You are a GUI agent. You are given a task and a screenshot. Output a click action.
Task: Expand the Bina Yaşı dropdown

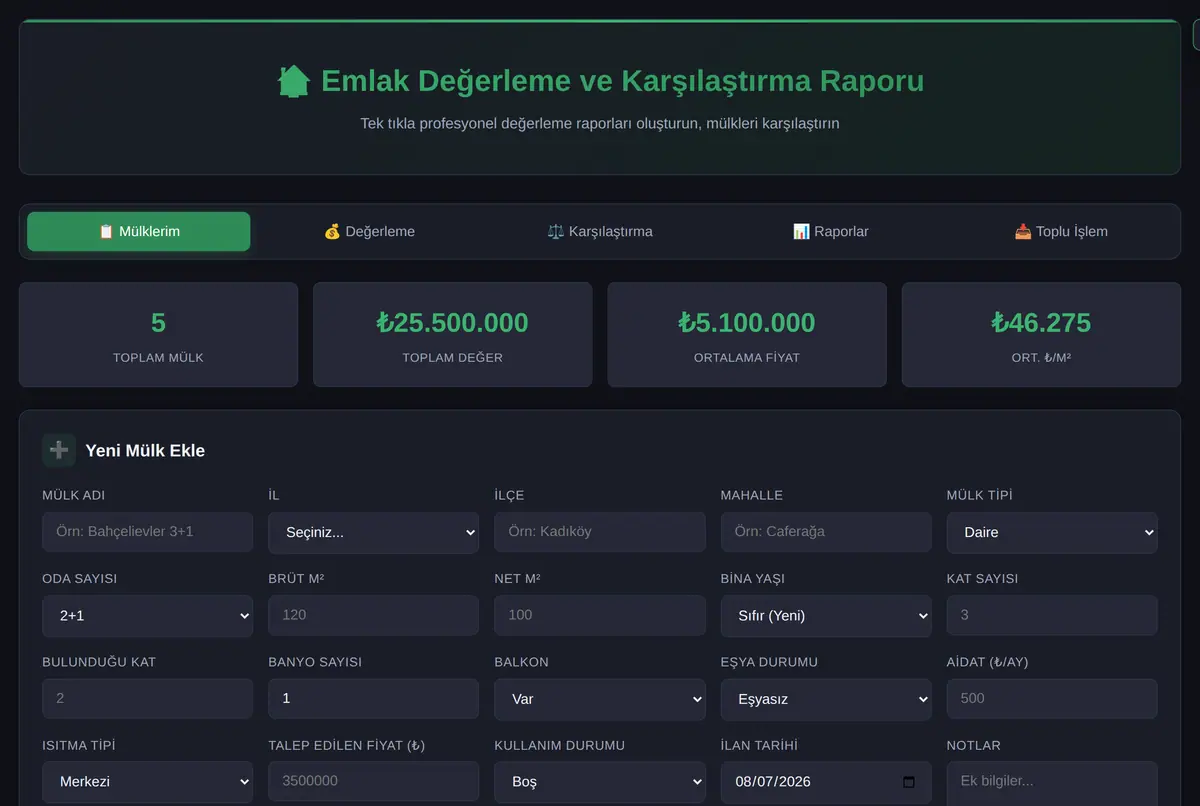(826, 616)
